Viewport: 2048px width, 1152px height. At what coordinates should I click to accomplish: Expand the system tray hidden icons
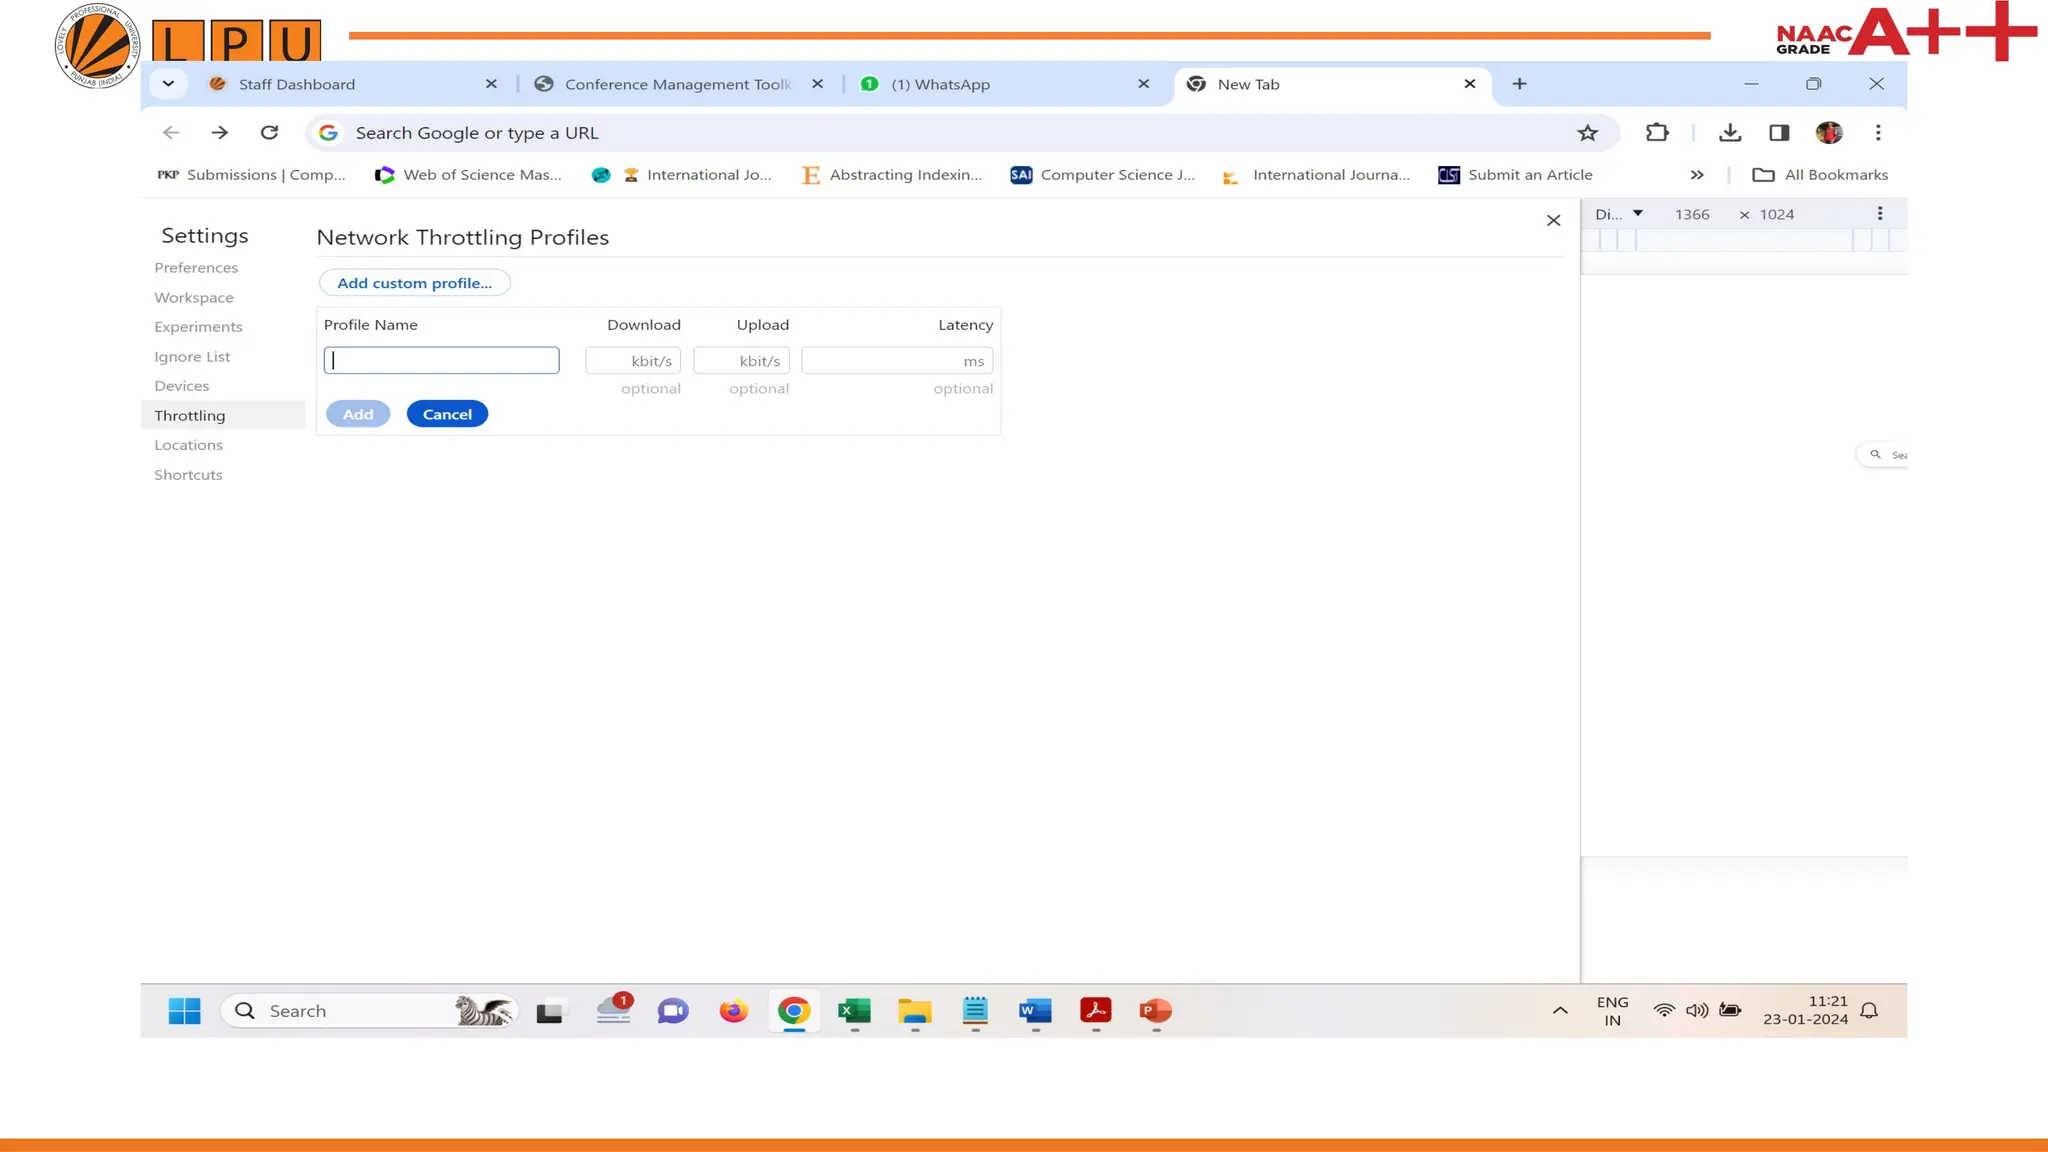pos(1560,1011)
